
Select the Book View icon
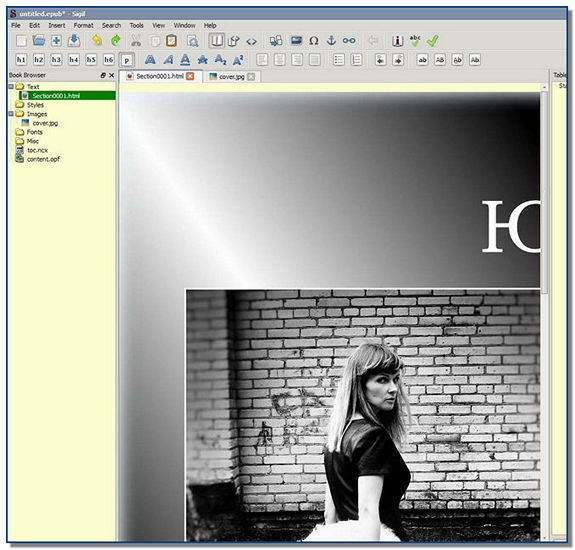pyautogui.click(x=216, y=41)
